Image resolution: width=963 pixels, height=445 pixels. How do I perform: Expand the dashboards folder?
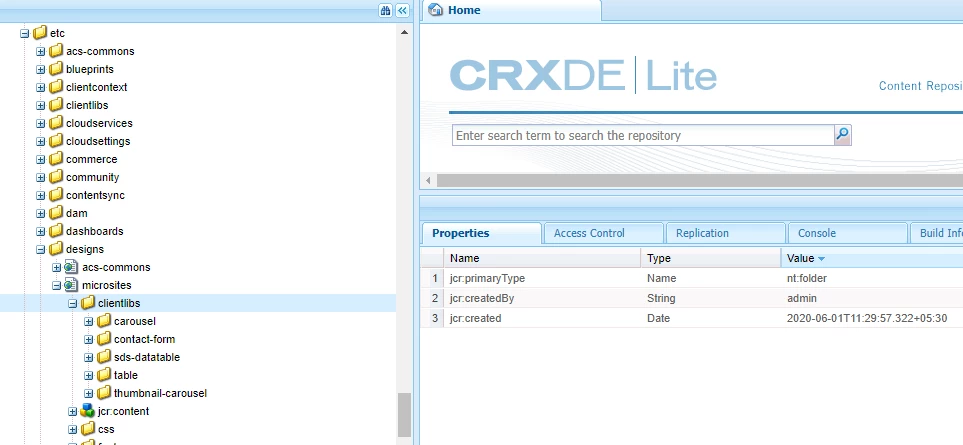[x=41, y=231]
